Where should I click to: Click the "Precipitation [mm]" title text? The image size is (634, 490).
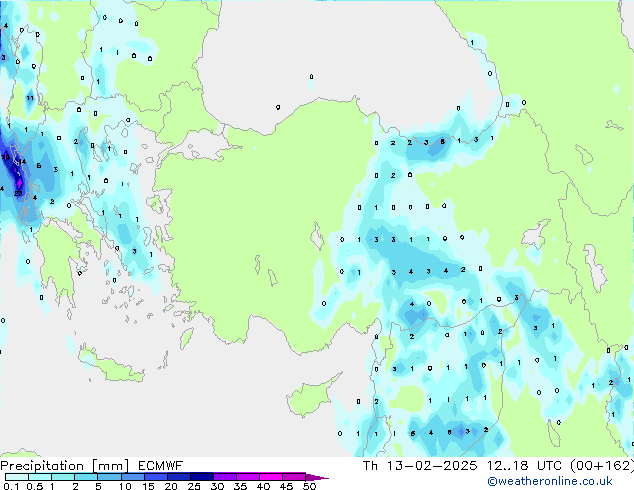click(x=65, y=466)
